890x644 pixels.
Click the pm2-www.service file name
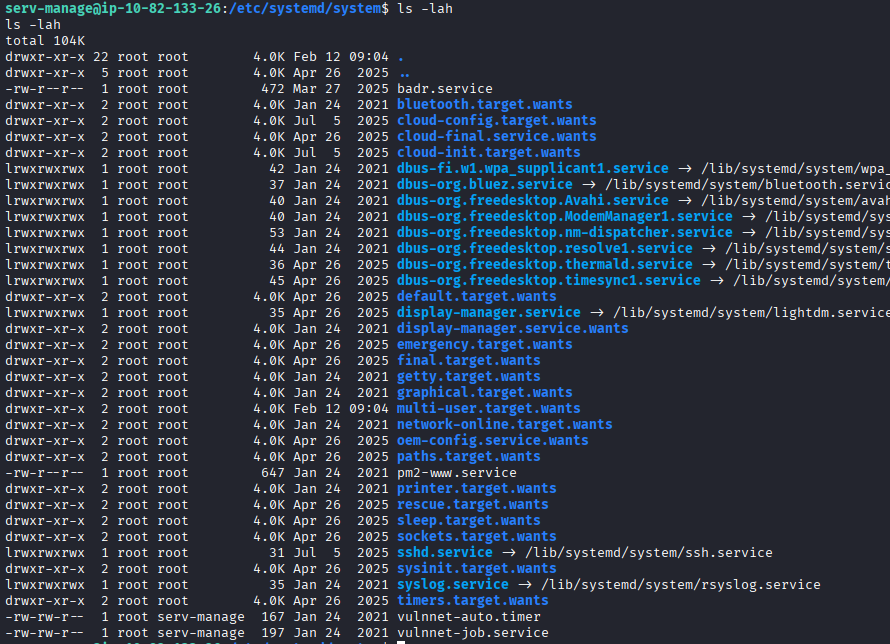pyautogui.click(x=456, y=472)
